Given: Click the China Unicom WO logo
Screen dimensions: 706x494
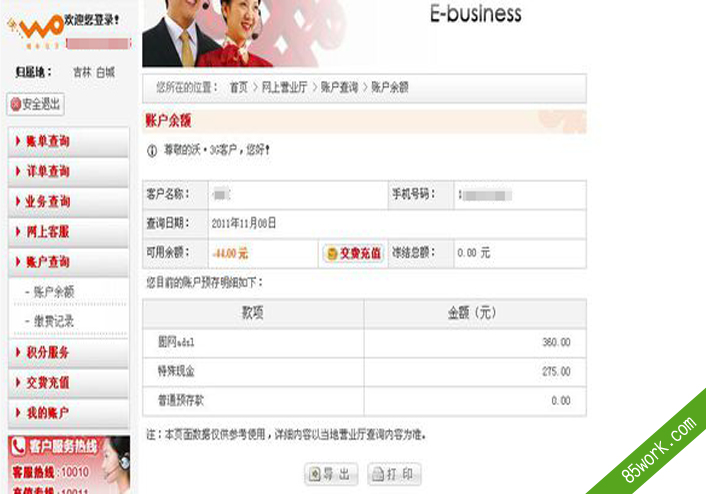Looking at the screenshot, I should (35, 30).
